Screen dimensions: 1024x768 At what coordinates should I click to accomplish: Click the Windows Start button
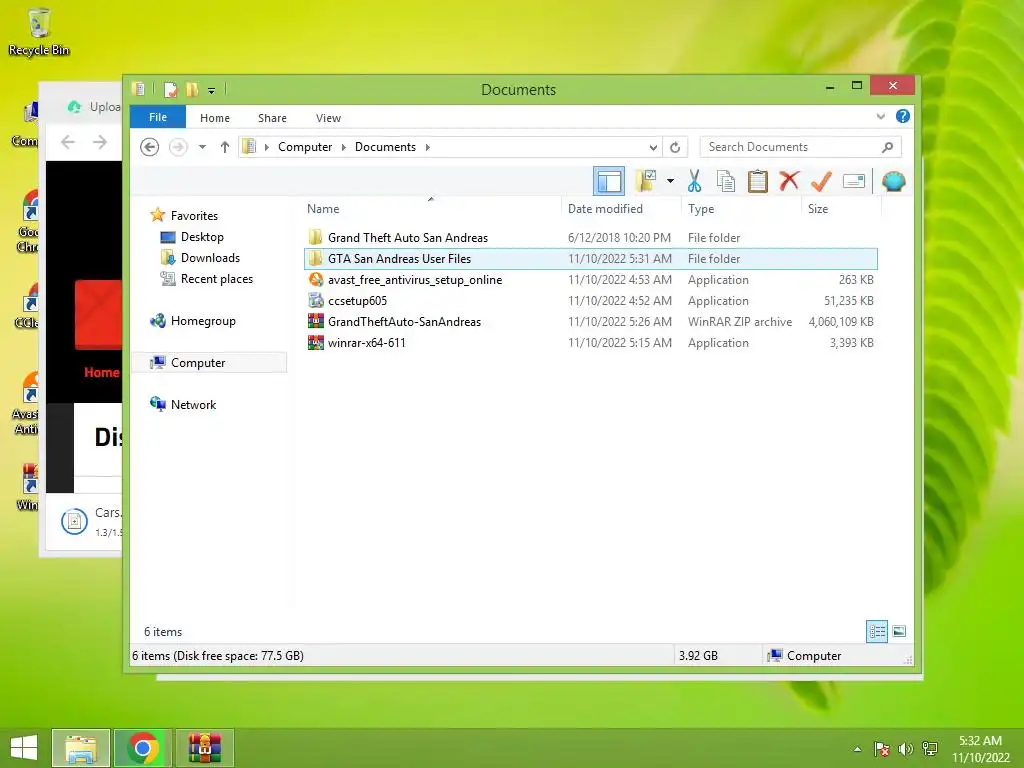[24, 748]
